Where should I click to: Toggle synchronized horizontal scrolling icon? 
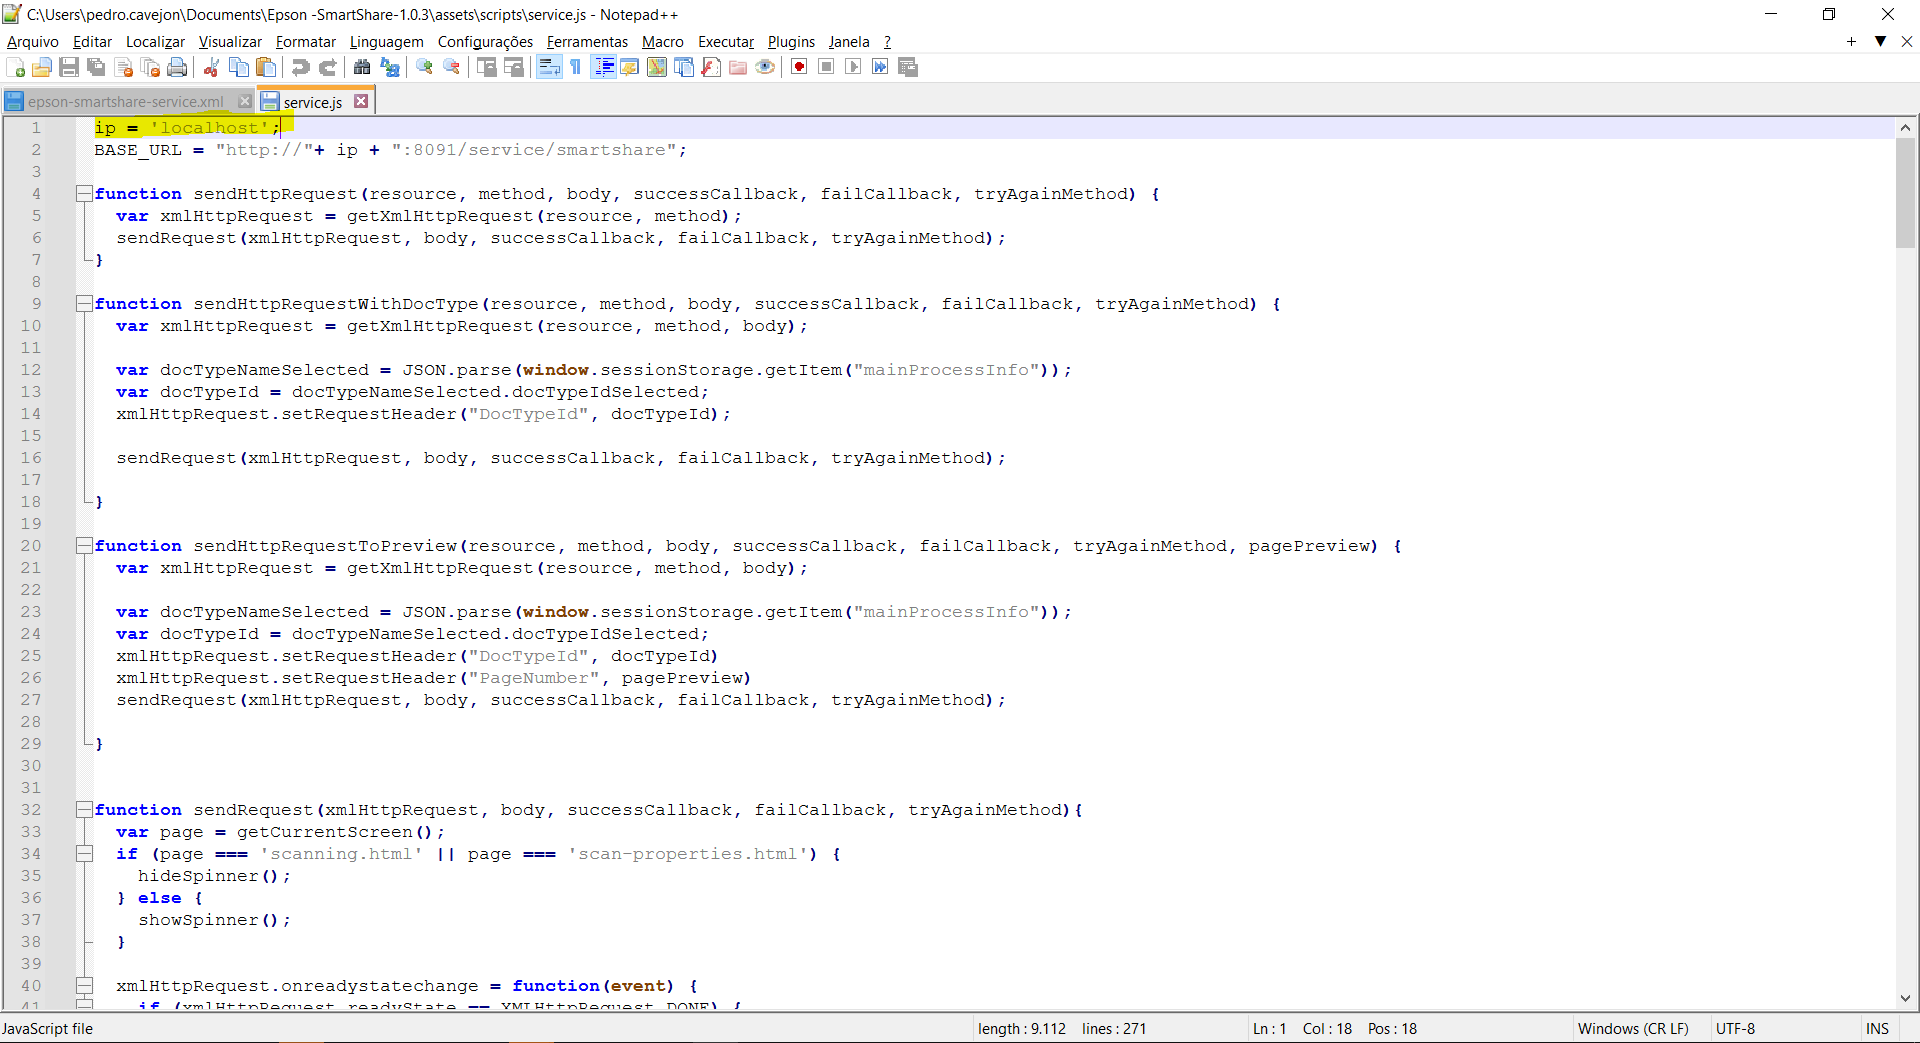[514, 67]
